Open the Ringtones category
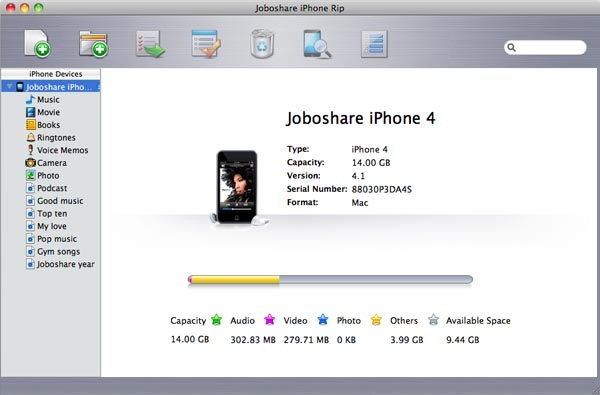The width and height of the screenshot is (600, 395). 56,137
